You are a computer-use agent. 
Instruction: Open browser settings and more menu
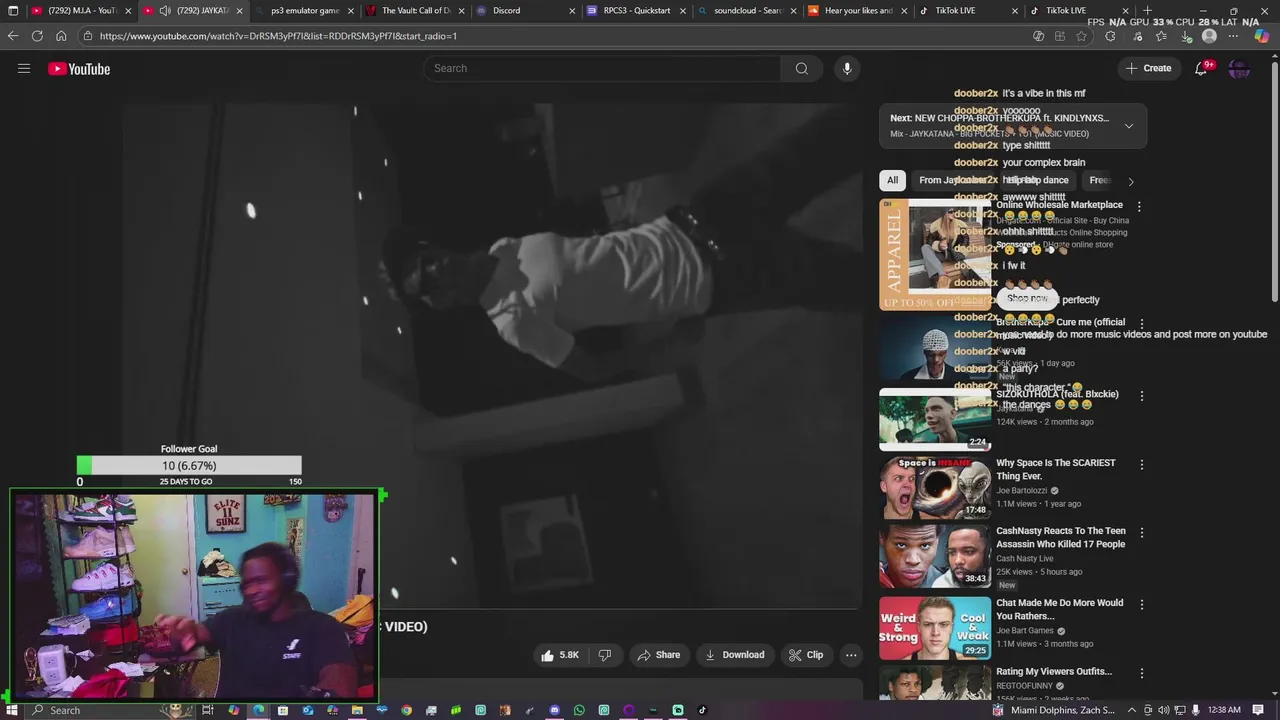coord(1233,36)
